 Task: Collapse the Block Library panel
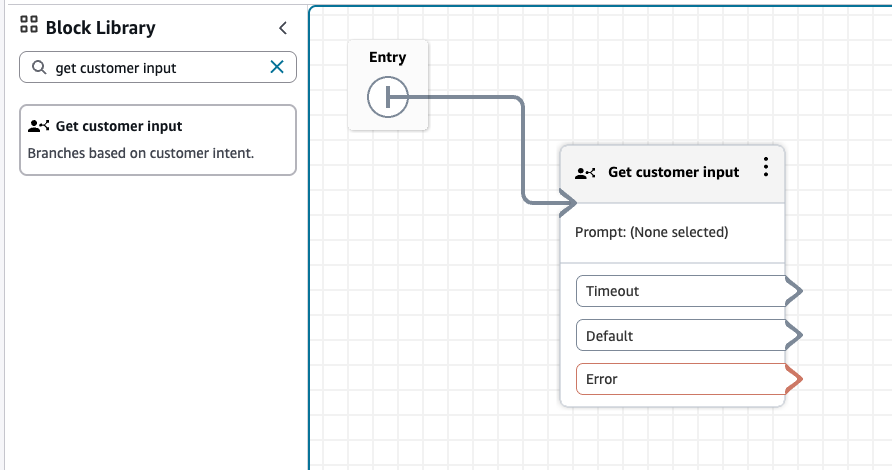(x=283, y=28)
